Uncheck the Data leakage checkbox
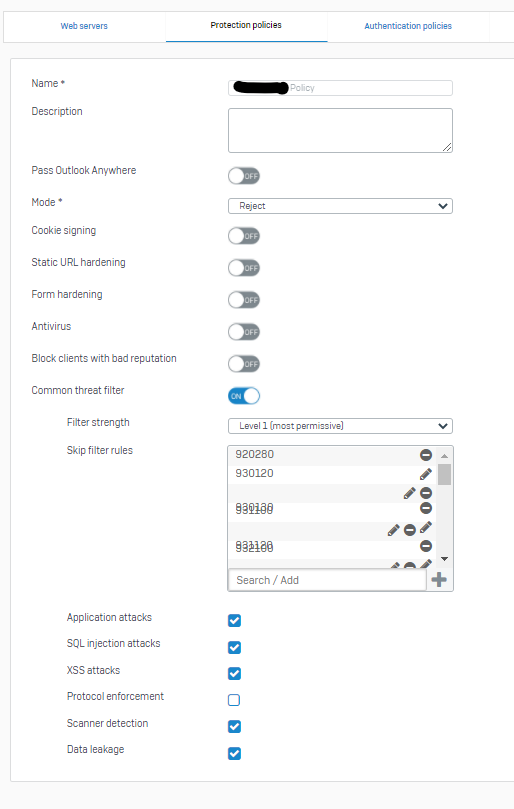Image resolution: width=514 pixels, height=809 pixels. 234,754
